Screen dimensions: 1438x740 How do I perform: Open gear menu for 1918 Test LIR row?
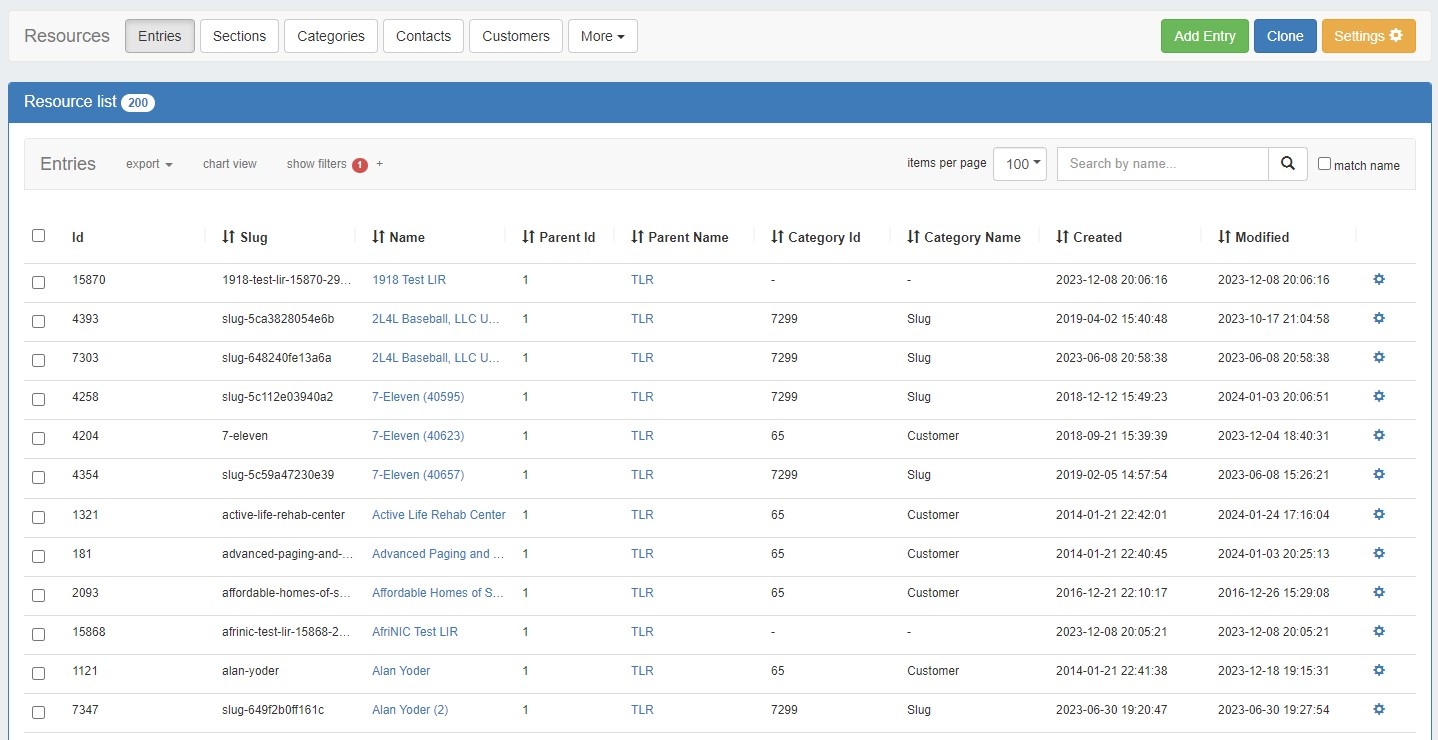[1379, 280]
